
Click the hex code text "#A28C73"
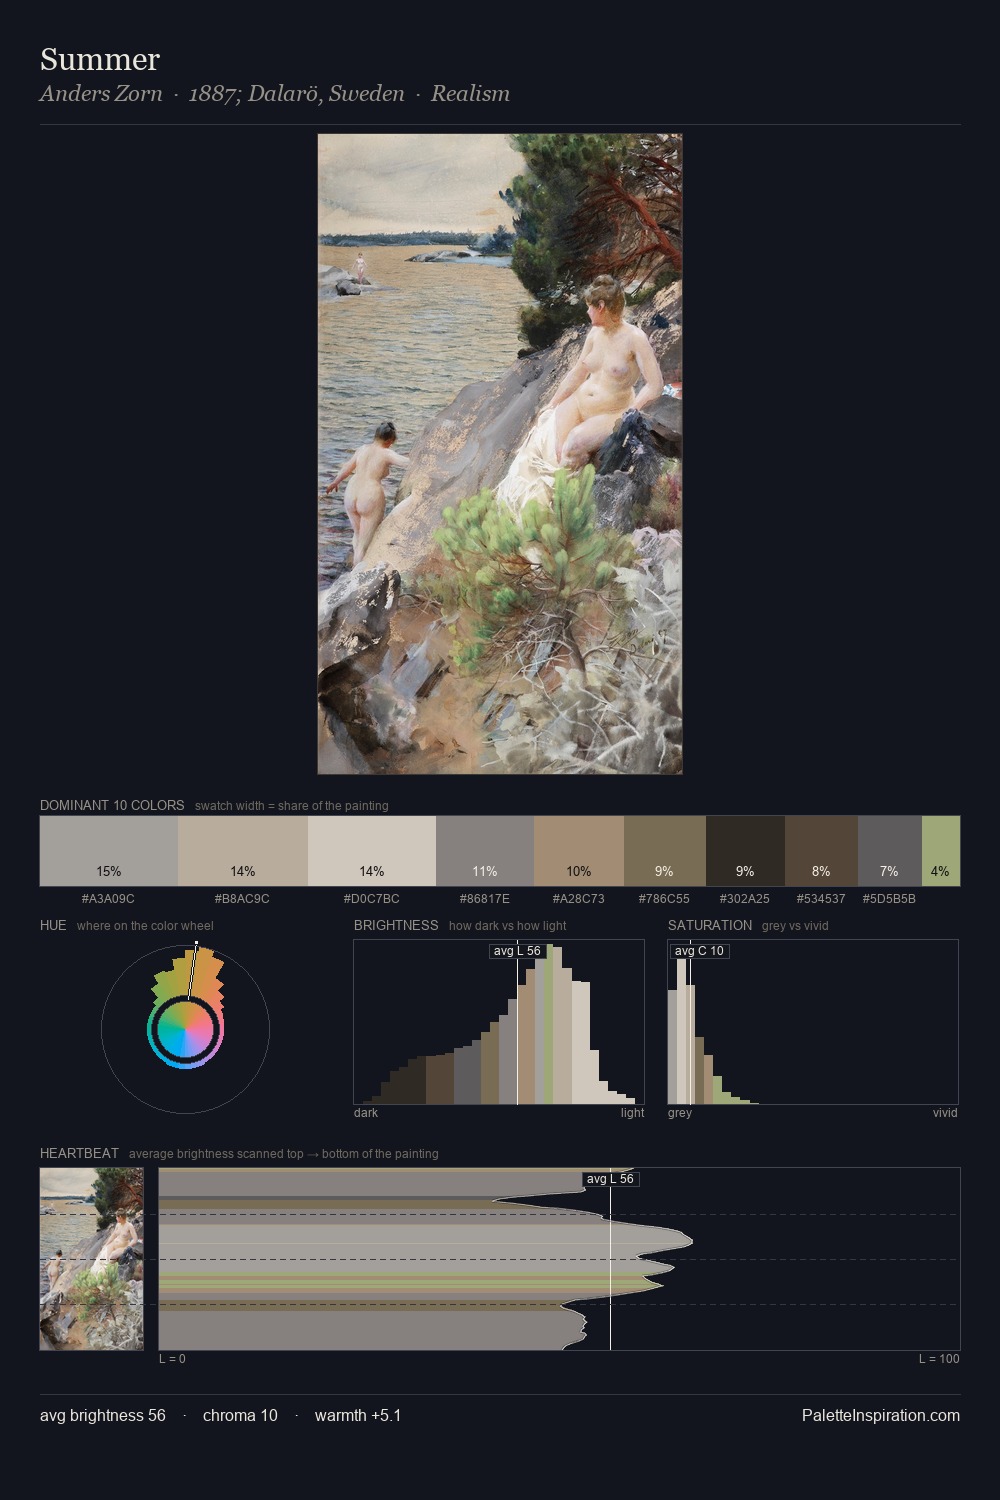tap(579, 898)
